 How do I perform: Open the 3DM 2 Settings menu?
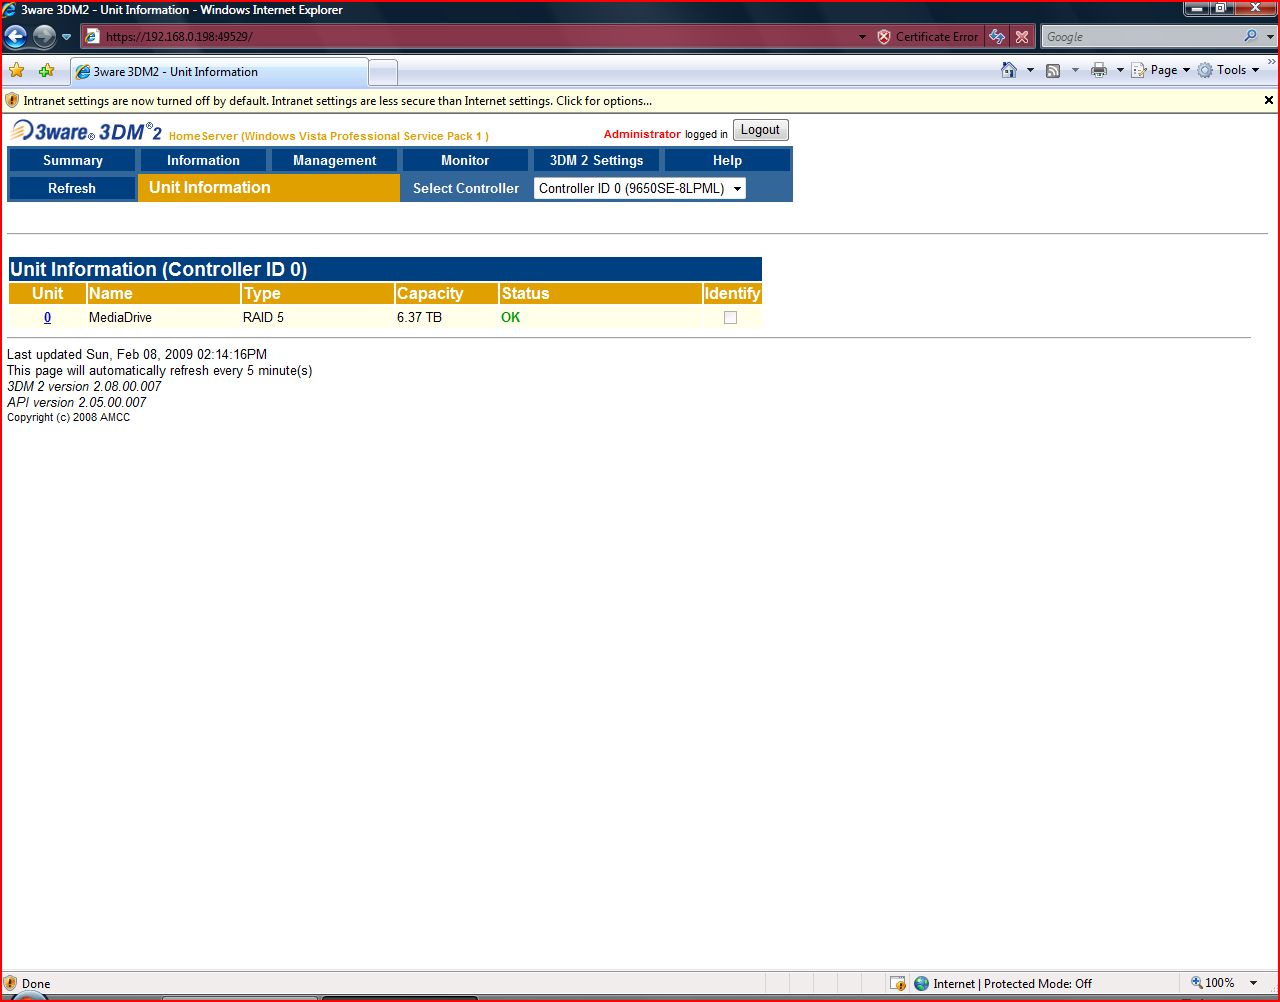click(596, 160)
